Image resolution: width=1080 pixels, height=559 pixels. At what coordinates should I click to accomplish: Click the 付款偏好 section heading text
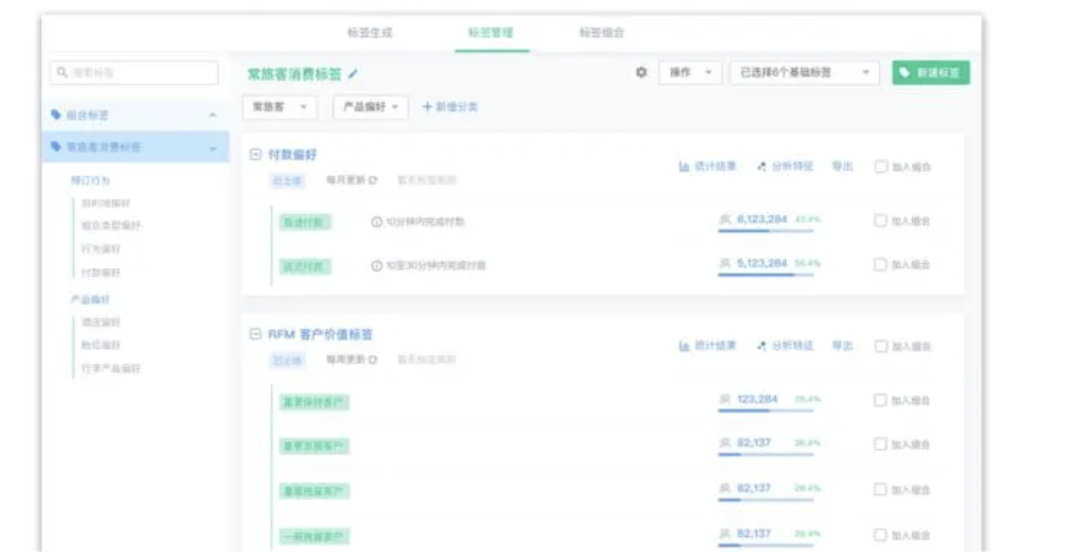point(292,154)
